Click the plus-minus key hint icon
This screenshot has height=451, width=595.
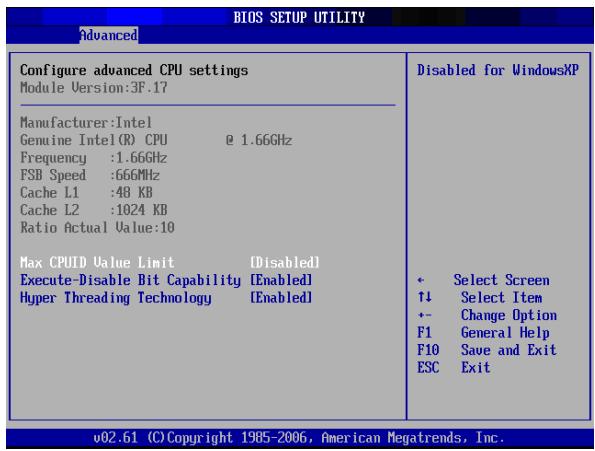click(424, 315)
